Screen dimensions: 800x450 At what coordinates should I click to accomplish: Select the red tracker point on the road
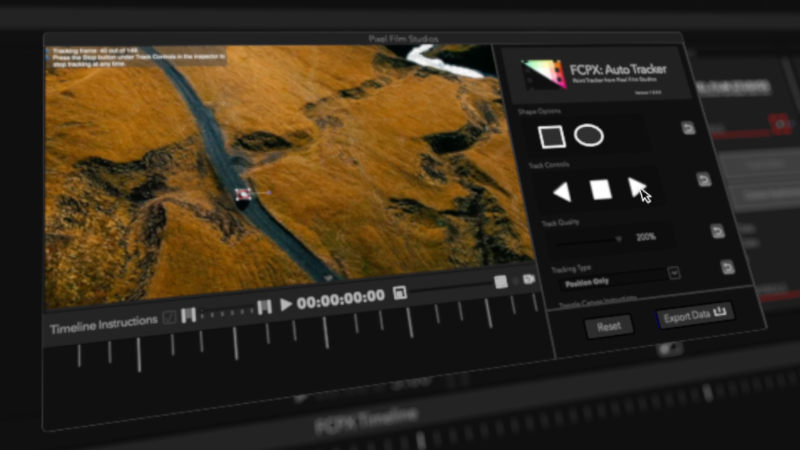pos(243,194)
